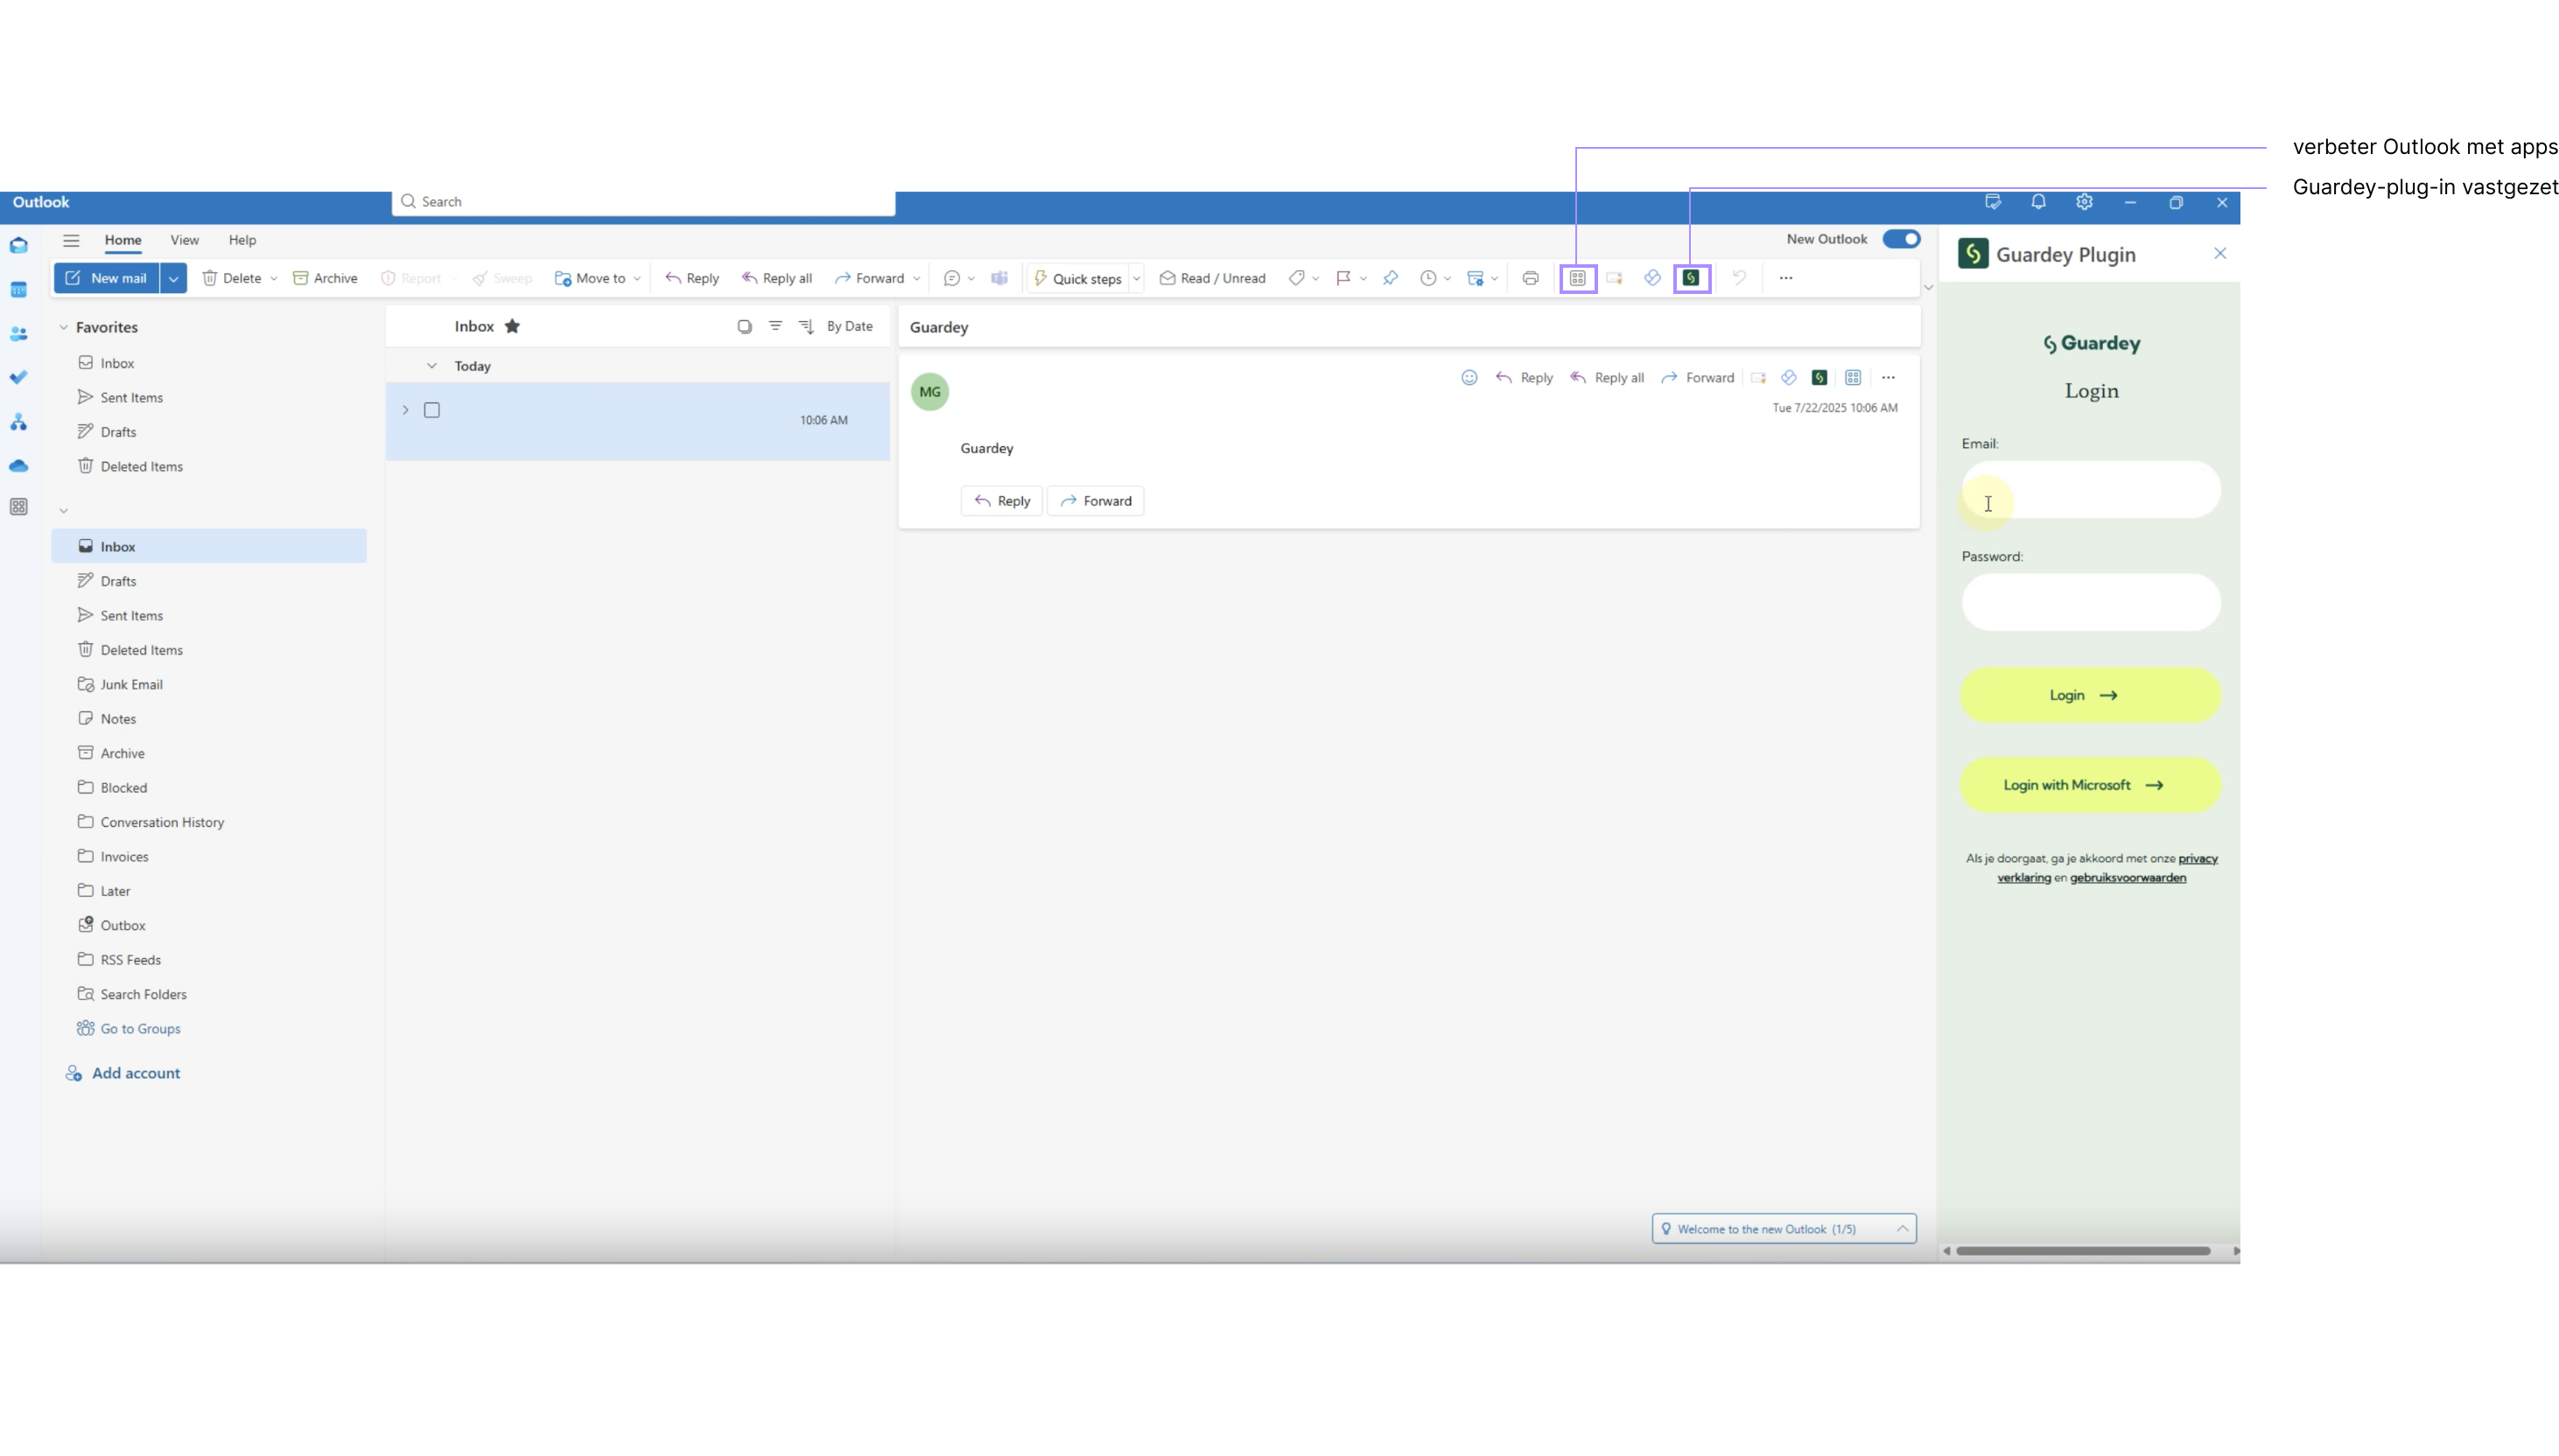Click the Login with Microsoft button
Screen dimensions: 2559x1456
click(2090, 785)
